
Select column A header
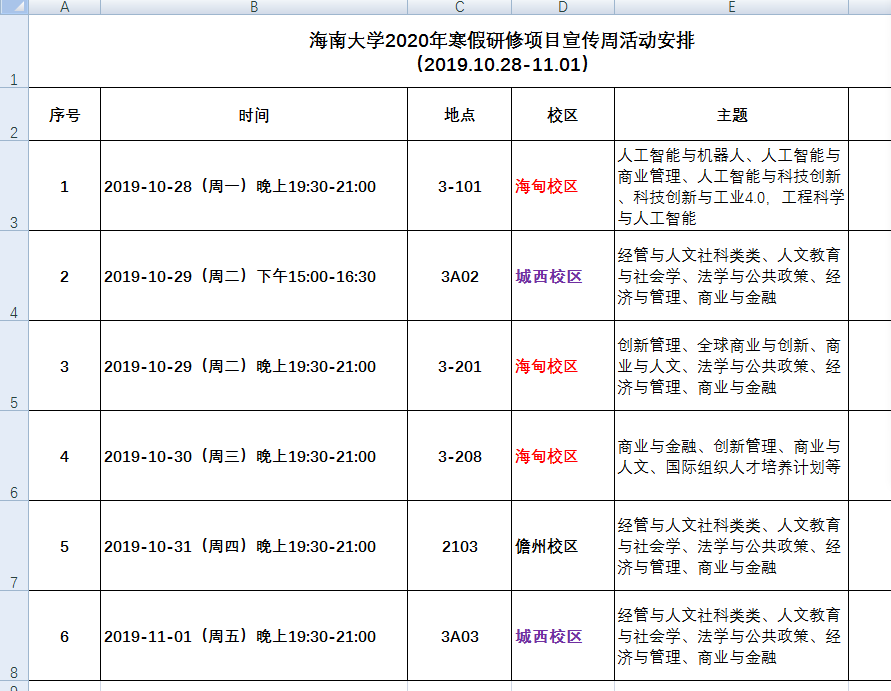64,7
